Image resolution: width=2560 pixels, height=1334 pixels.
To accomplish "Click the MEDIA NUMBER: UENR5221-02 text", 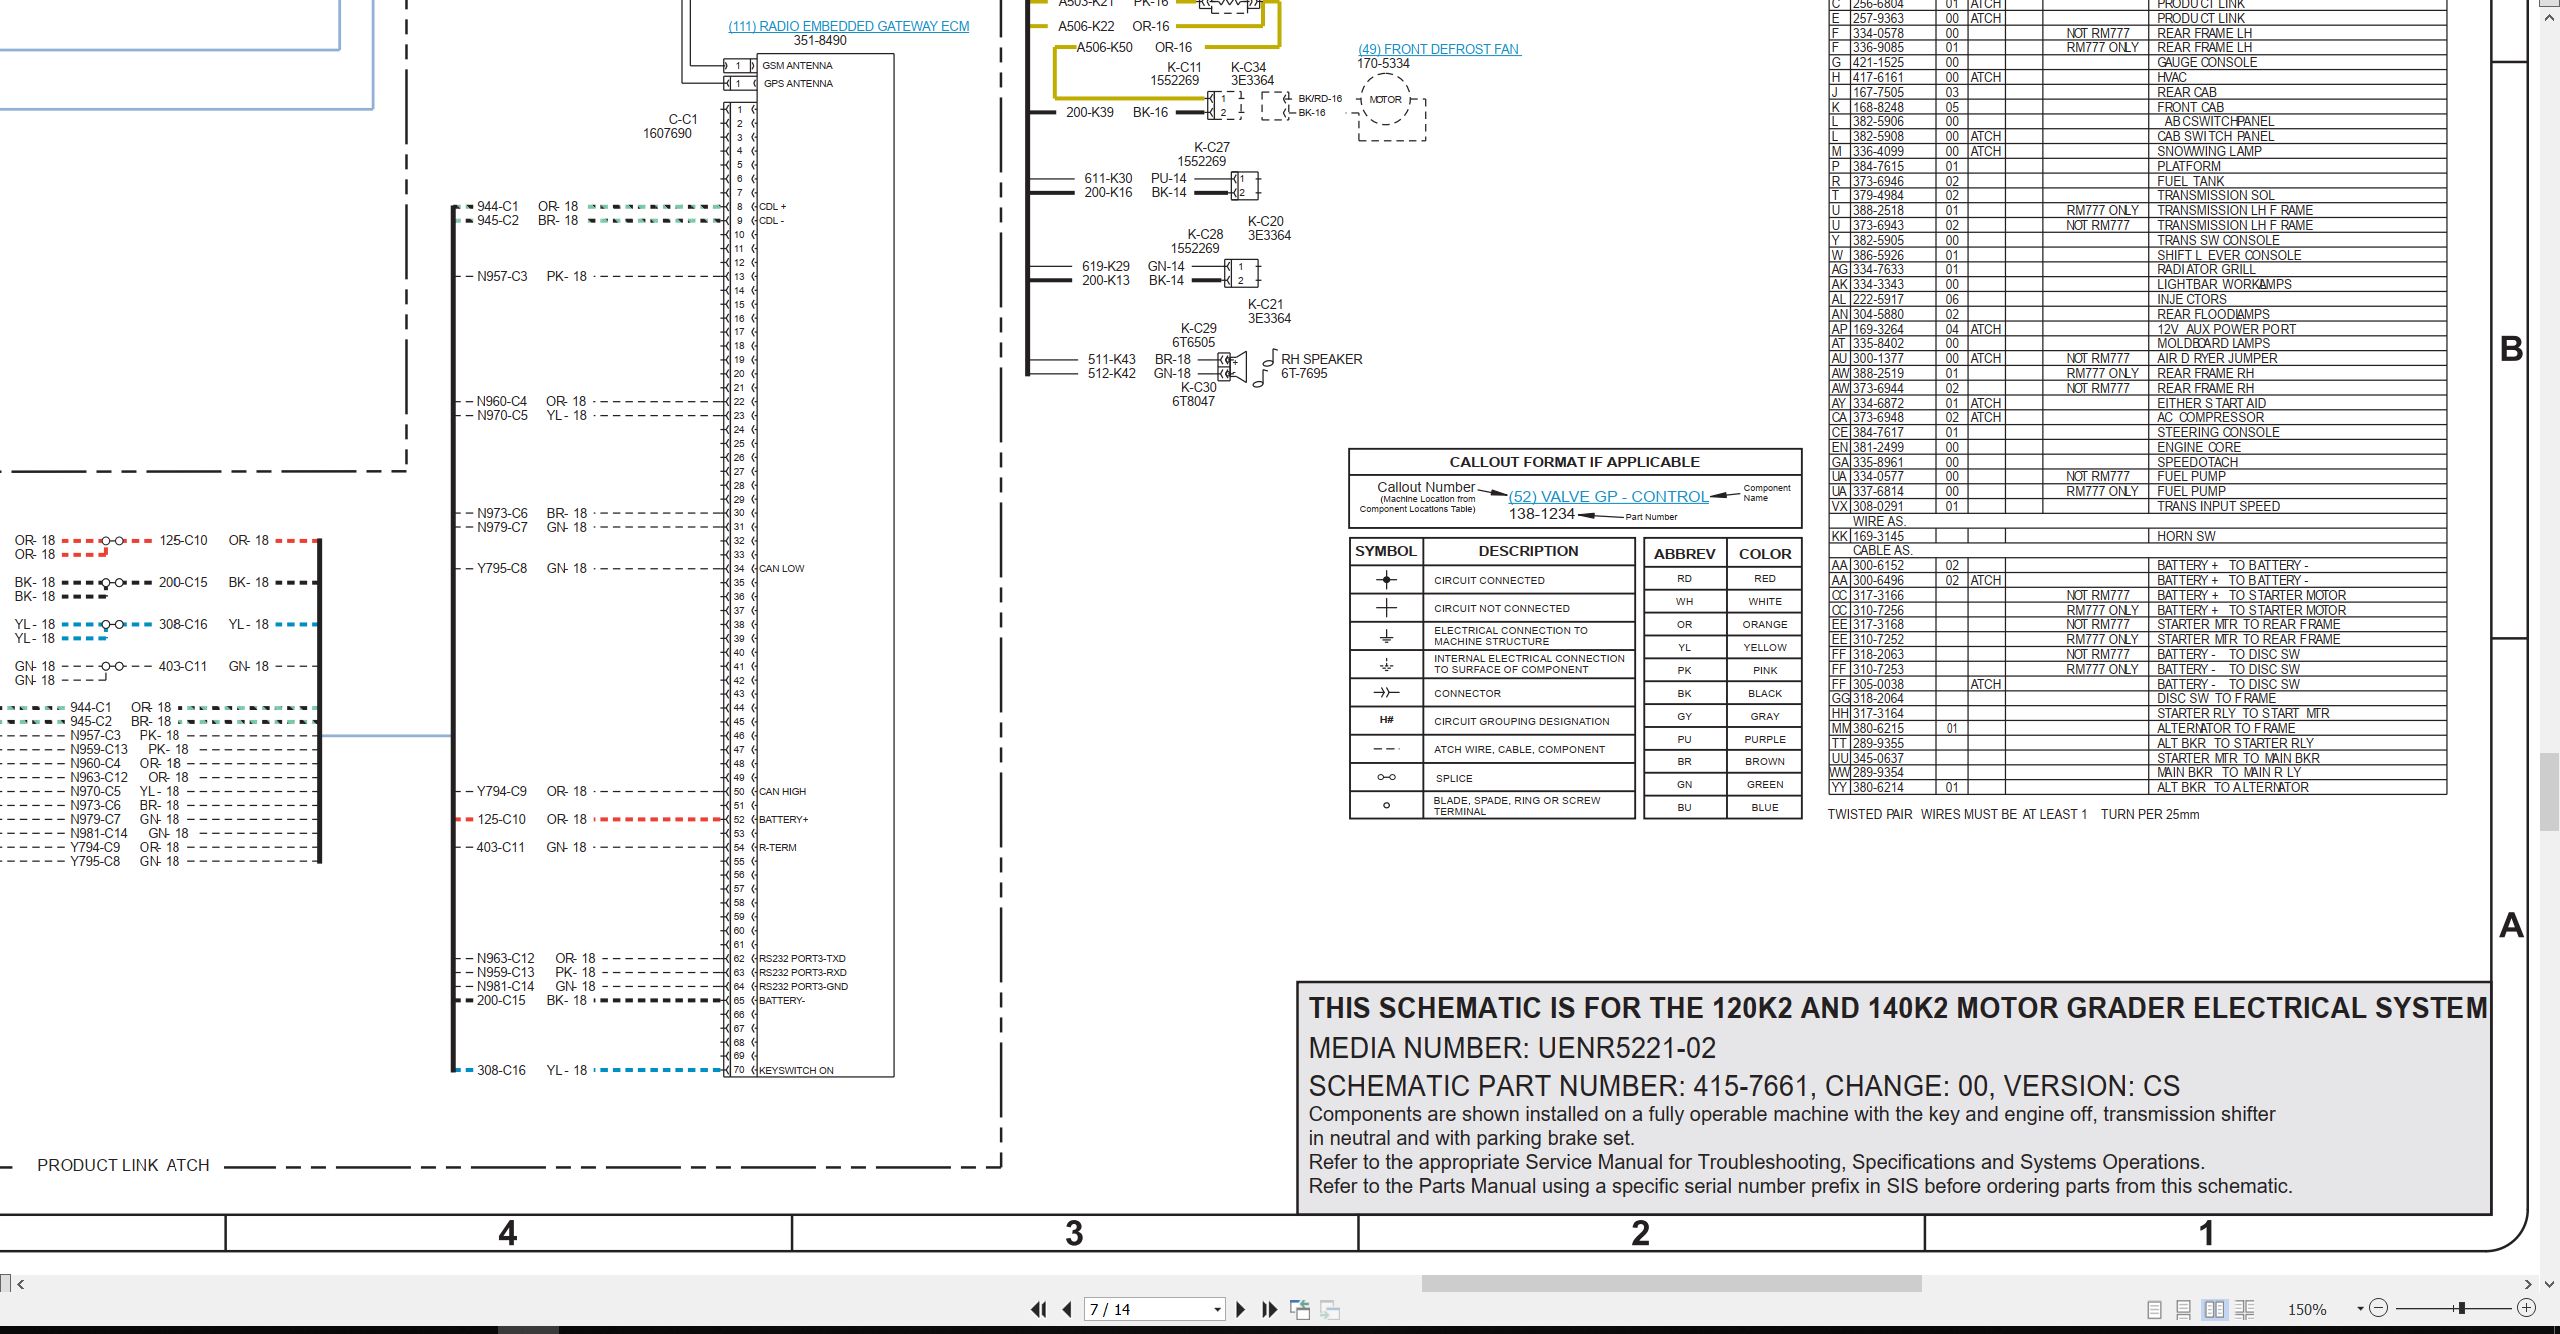I will tap(1511, 1048).
